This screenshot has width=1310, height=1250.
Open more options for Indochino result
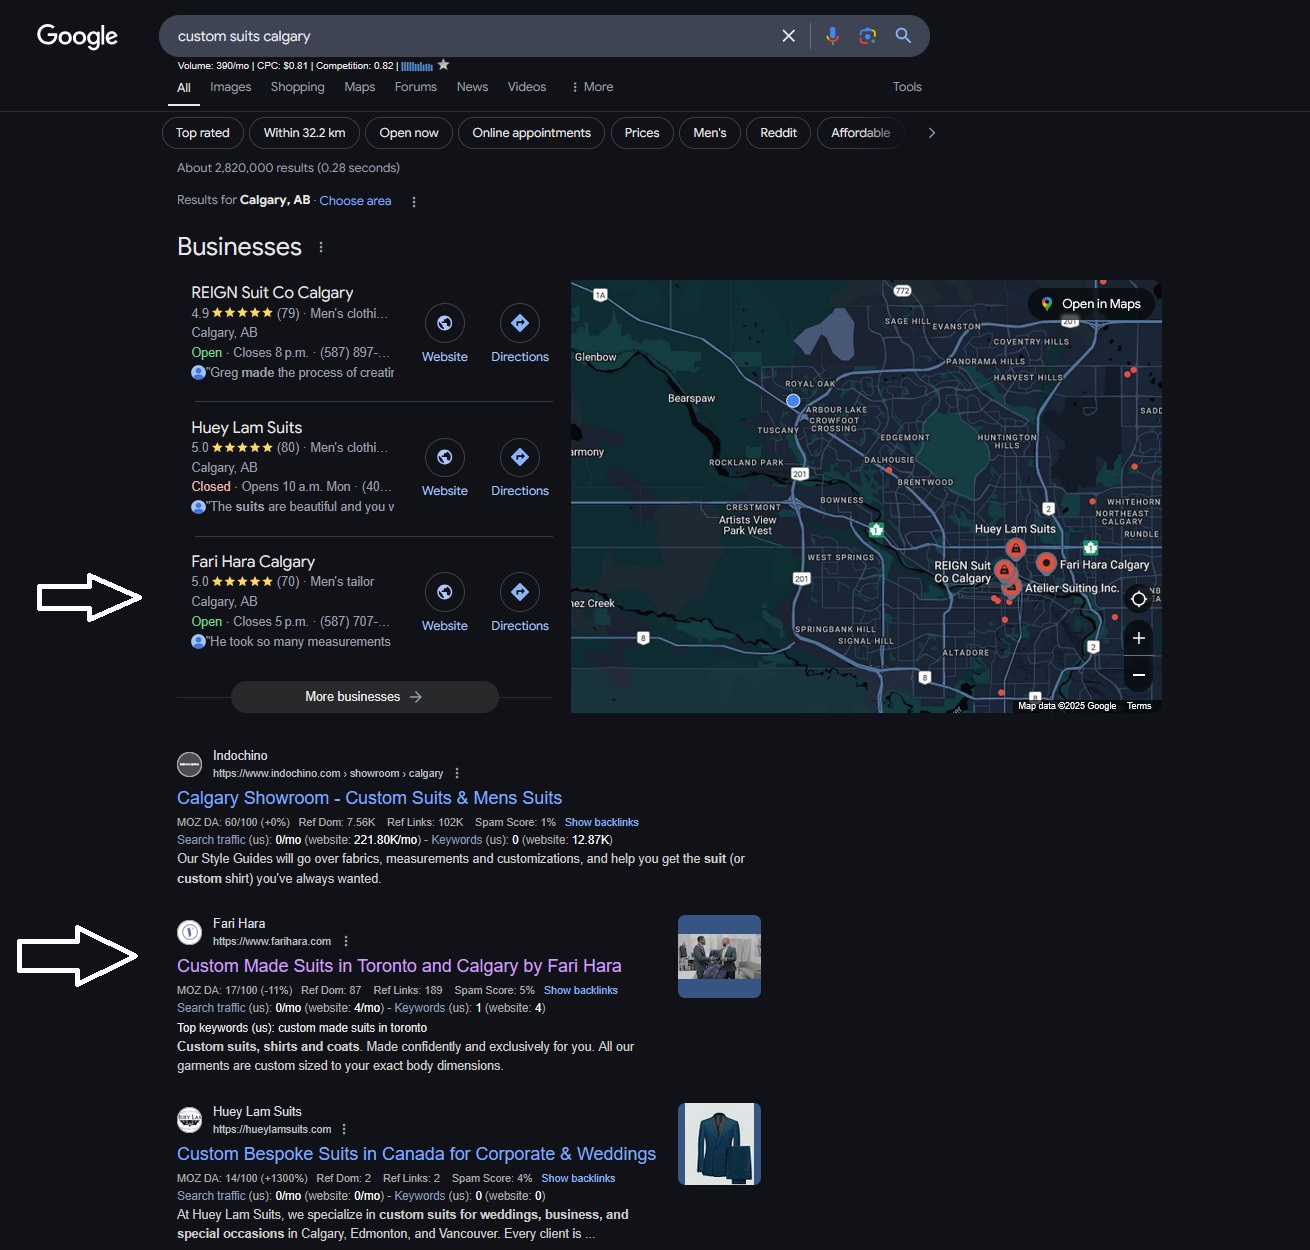coord(457,773)
